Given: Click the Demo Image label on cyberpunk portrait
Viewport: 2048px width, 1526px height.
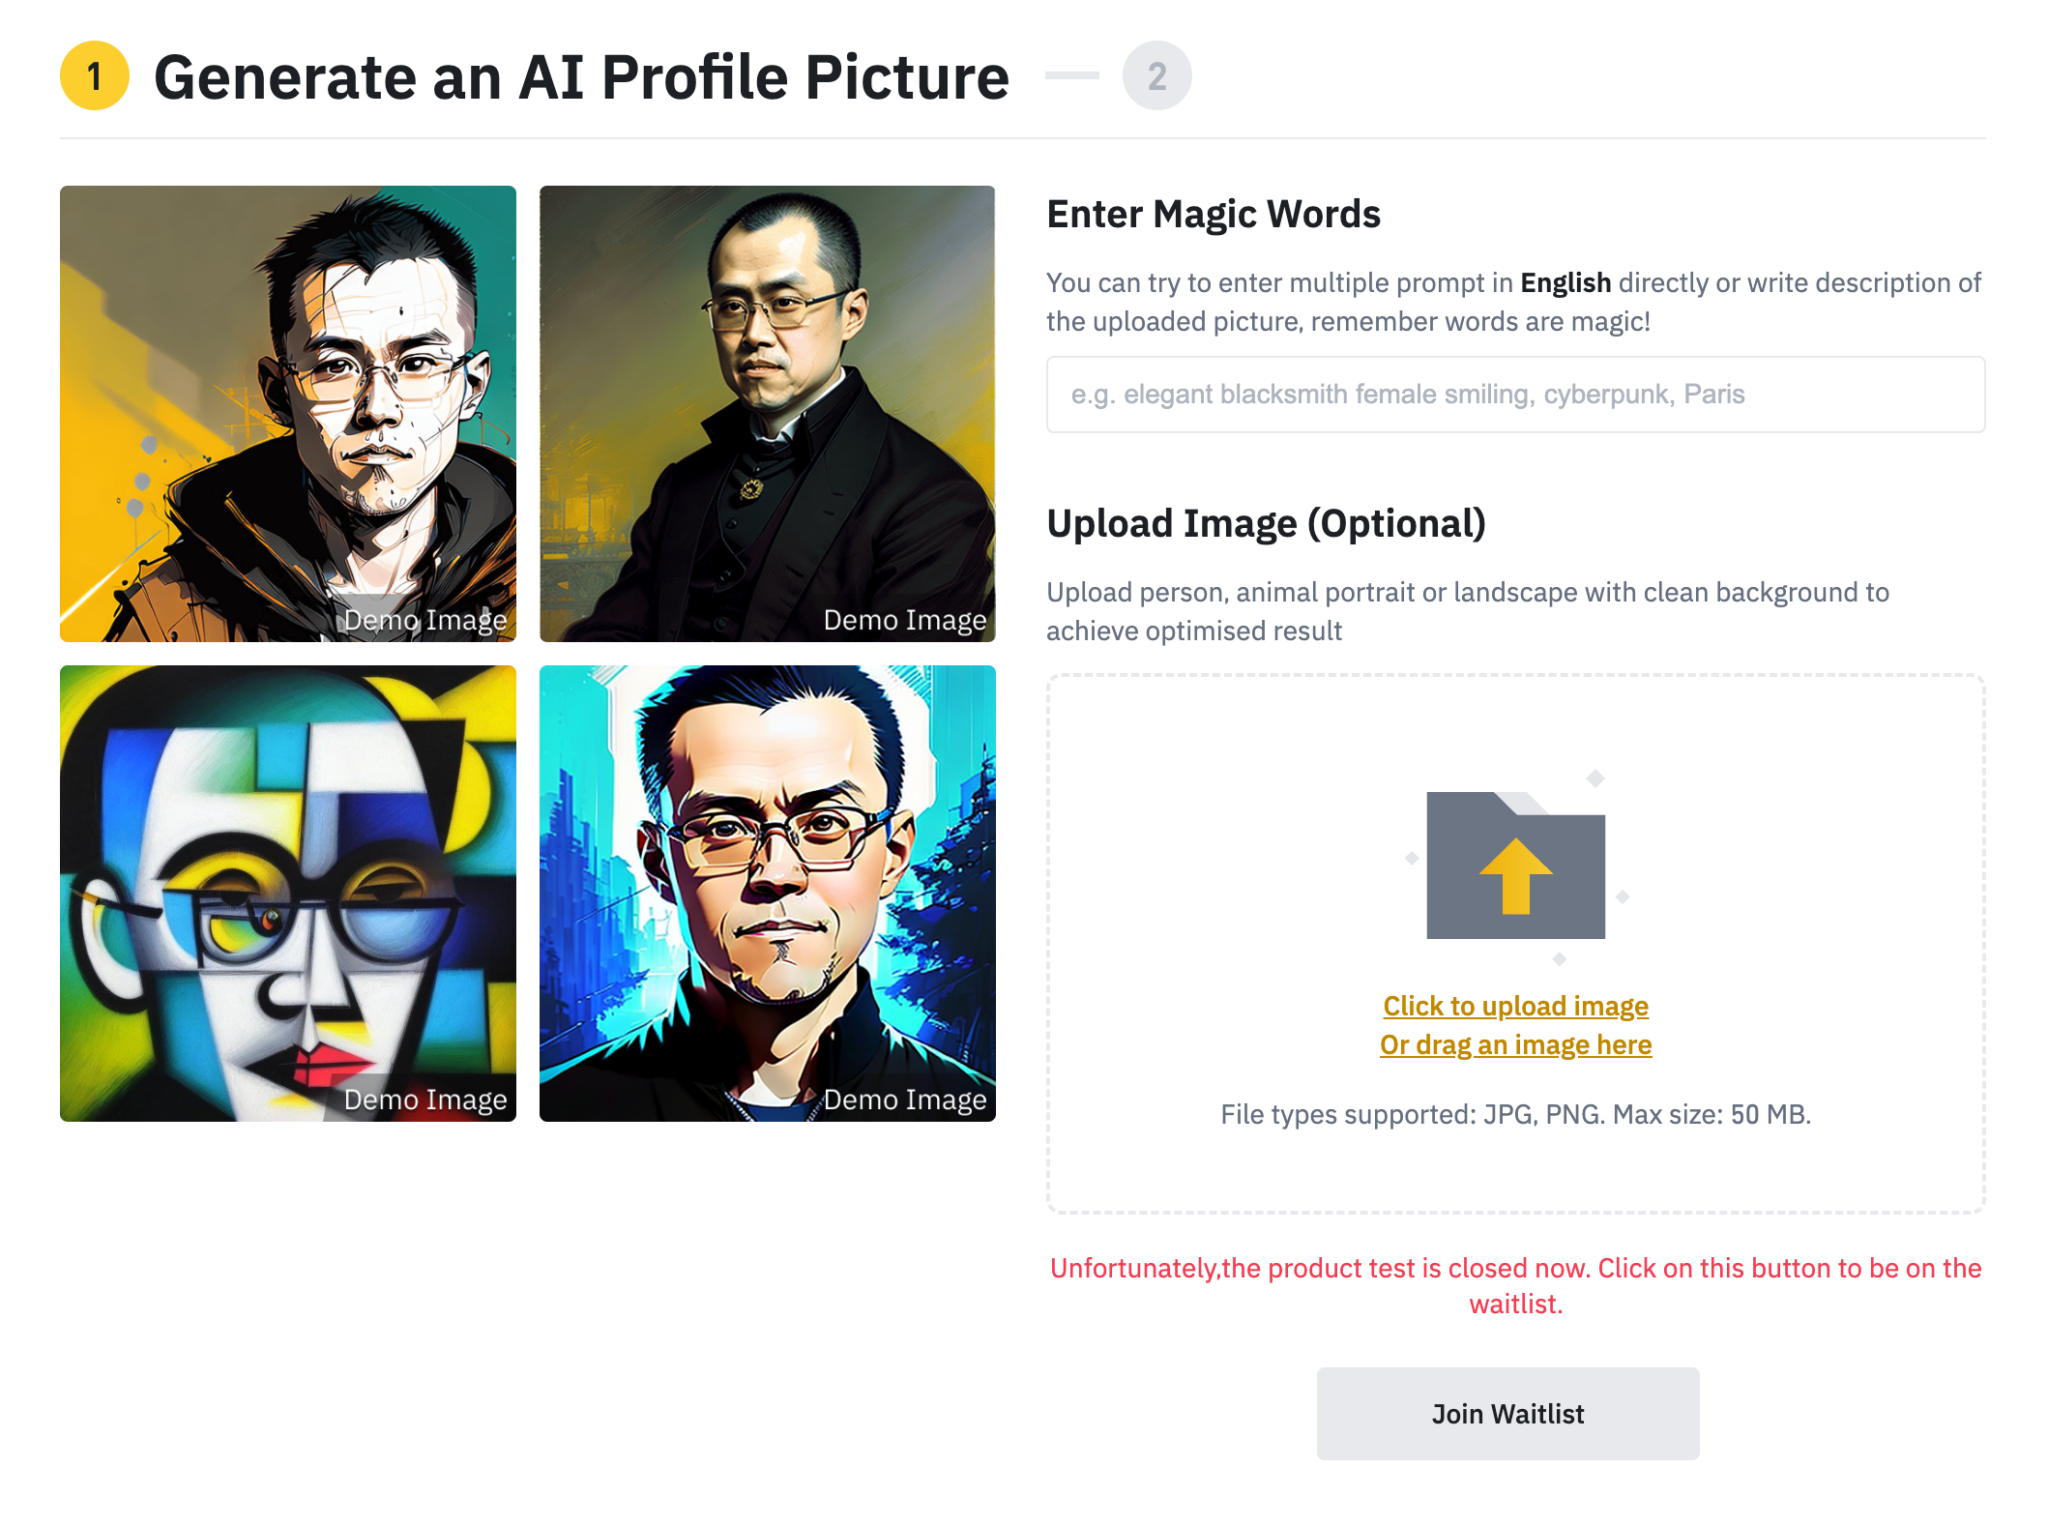Looking at the screenshot, I should click(903, 1100).
